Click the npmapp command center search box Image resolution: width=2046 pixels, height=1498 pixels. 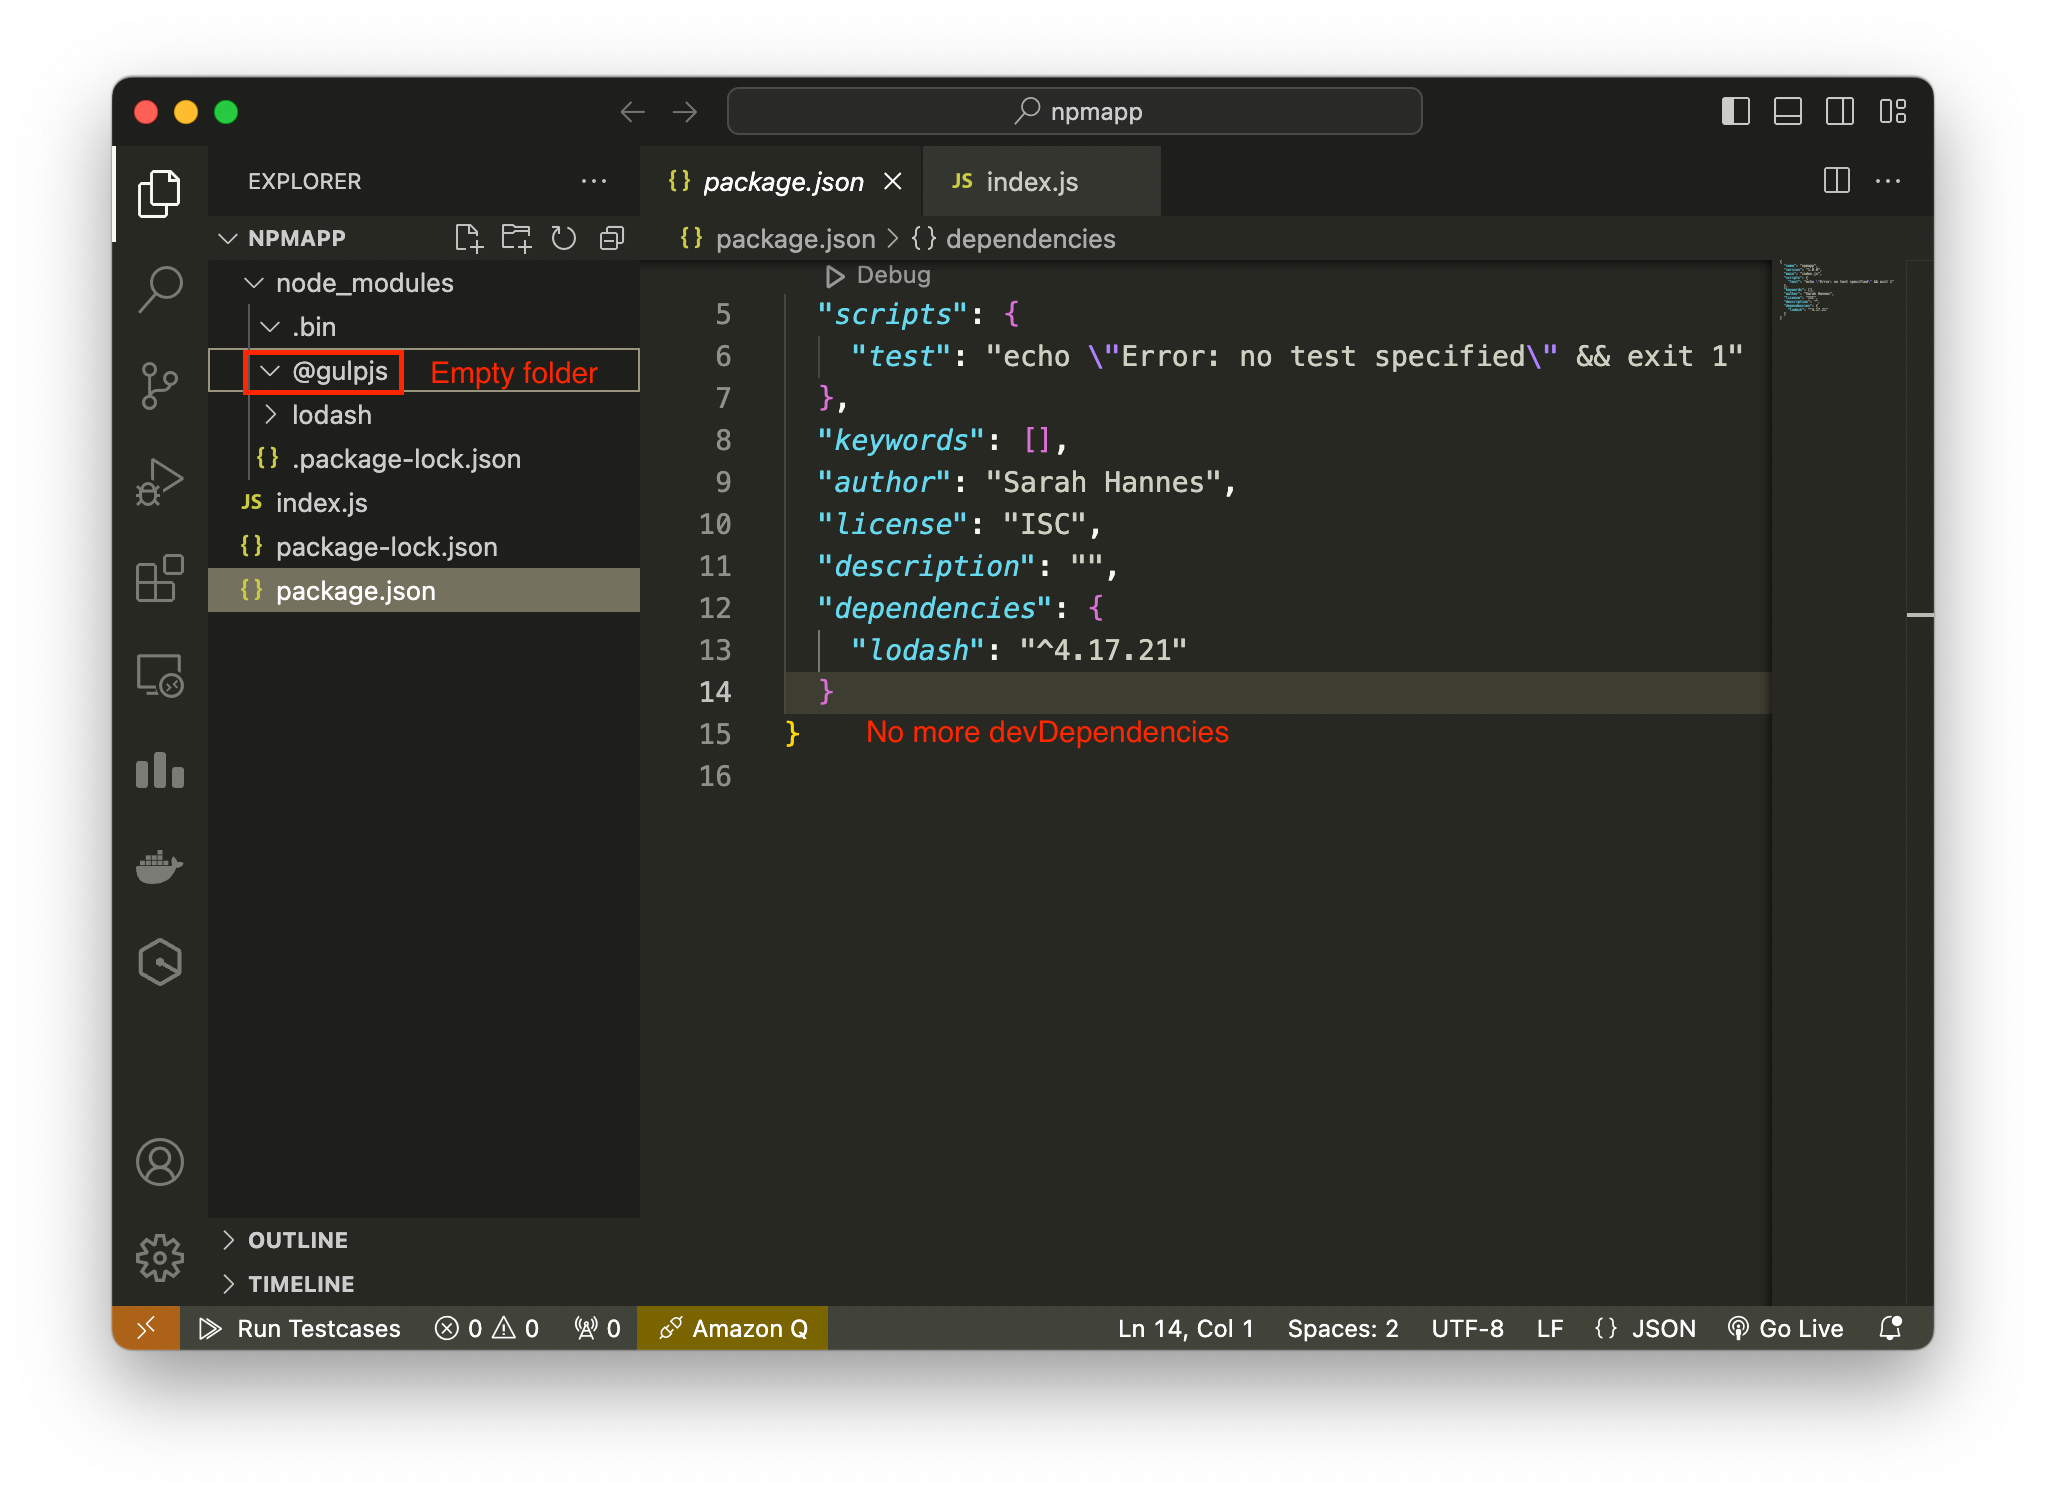click(x=1075, y=111)
